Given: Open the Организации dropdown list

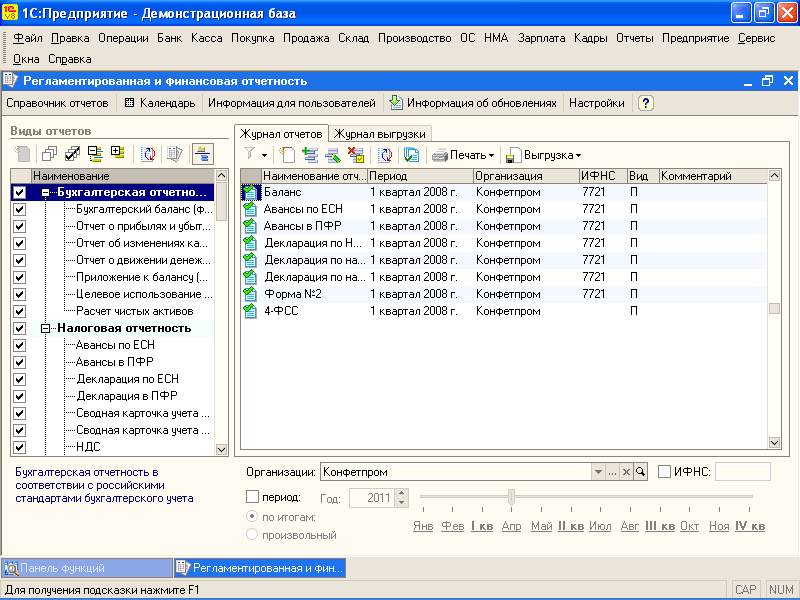Looking at the screenshot, I should coord(598,472).
